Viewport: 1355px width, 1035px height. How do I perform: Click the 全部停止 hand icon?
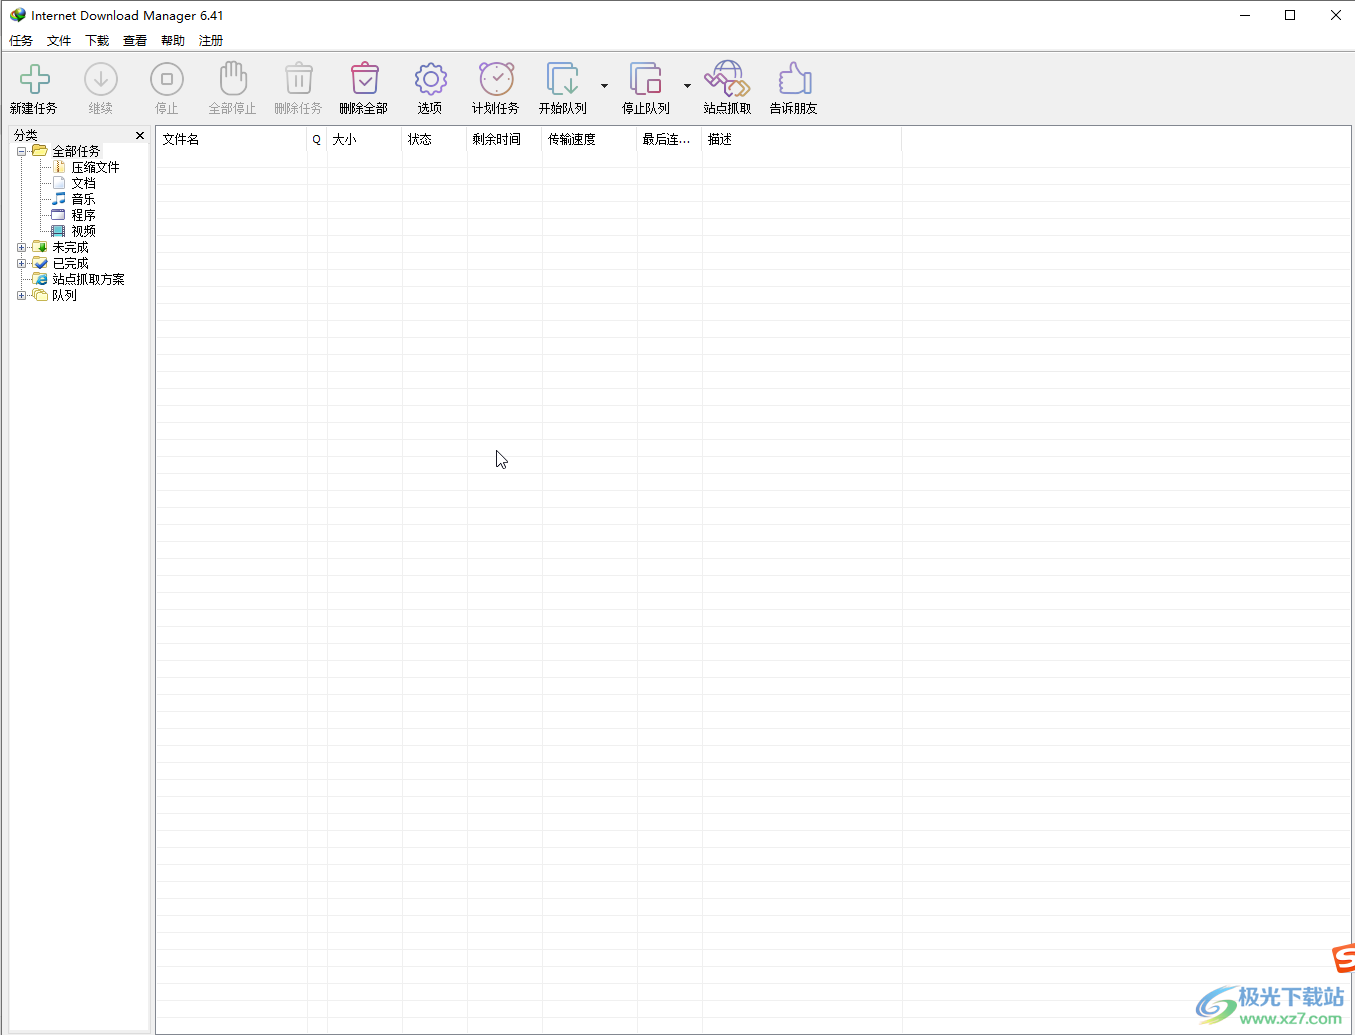233,79
